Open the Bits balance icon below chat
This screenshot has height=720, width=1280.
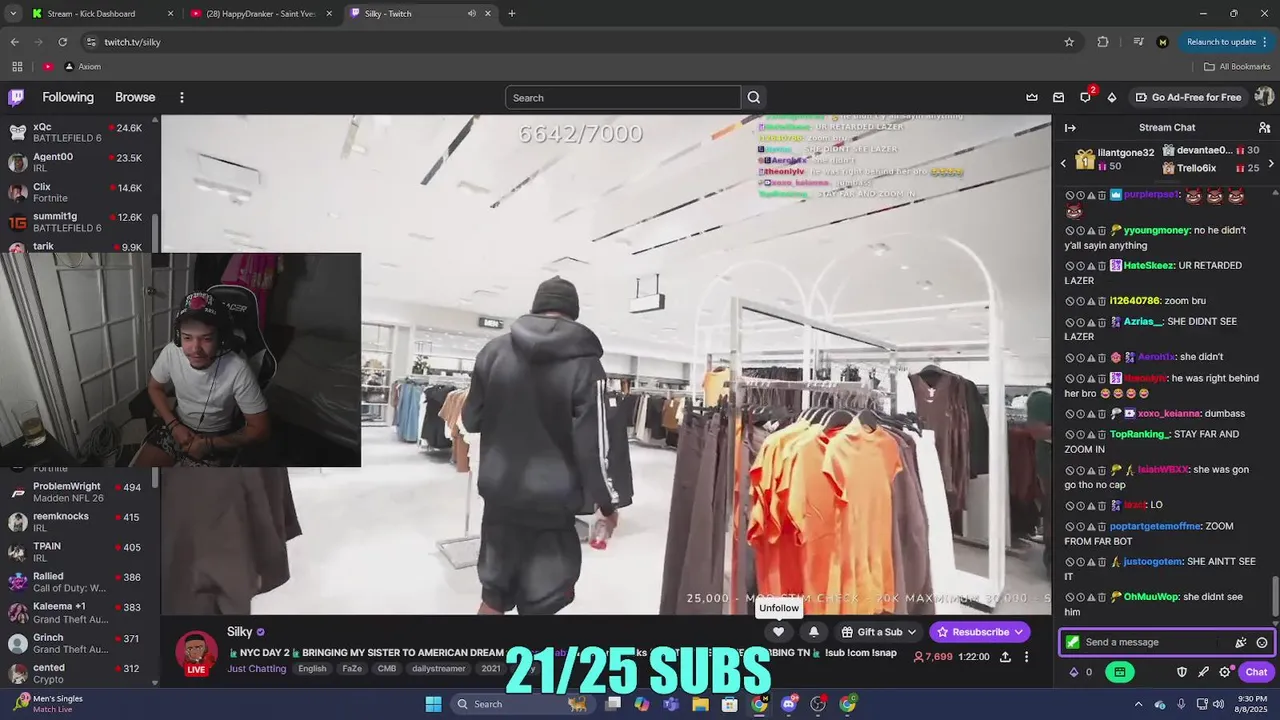(1075, 672)
